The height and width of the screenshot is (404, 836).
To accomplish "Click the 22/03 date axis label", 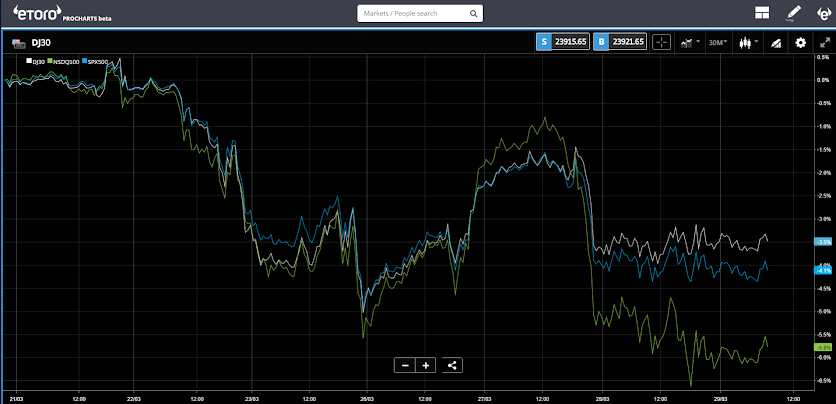I will (133, 398).
